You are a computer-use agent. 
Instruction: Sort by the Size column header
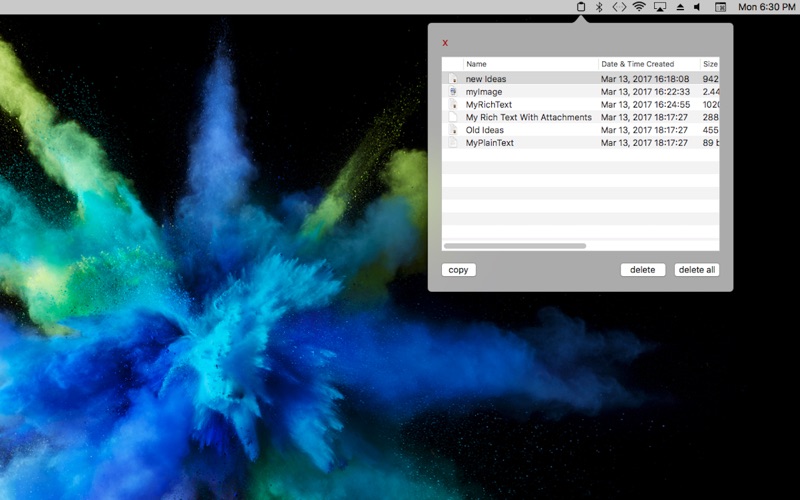pyautogui.click(x=710, y=64)
